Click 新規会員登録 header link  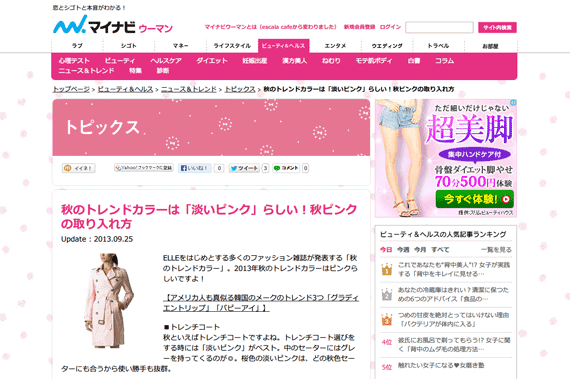point(359,27)
